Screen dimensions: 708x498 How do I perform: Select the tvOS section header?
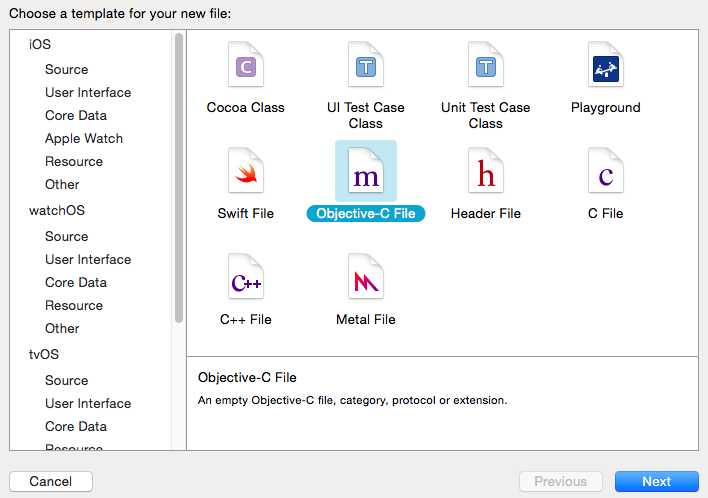pos(44,353)
